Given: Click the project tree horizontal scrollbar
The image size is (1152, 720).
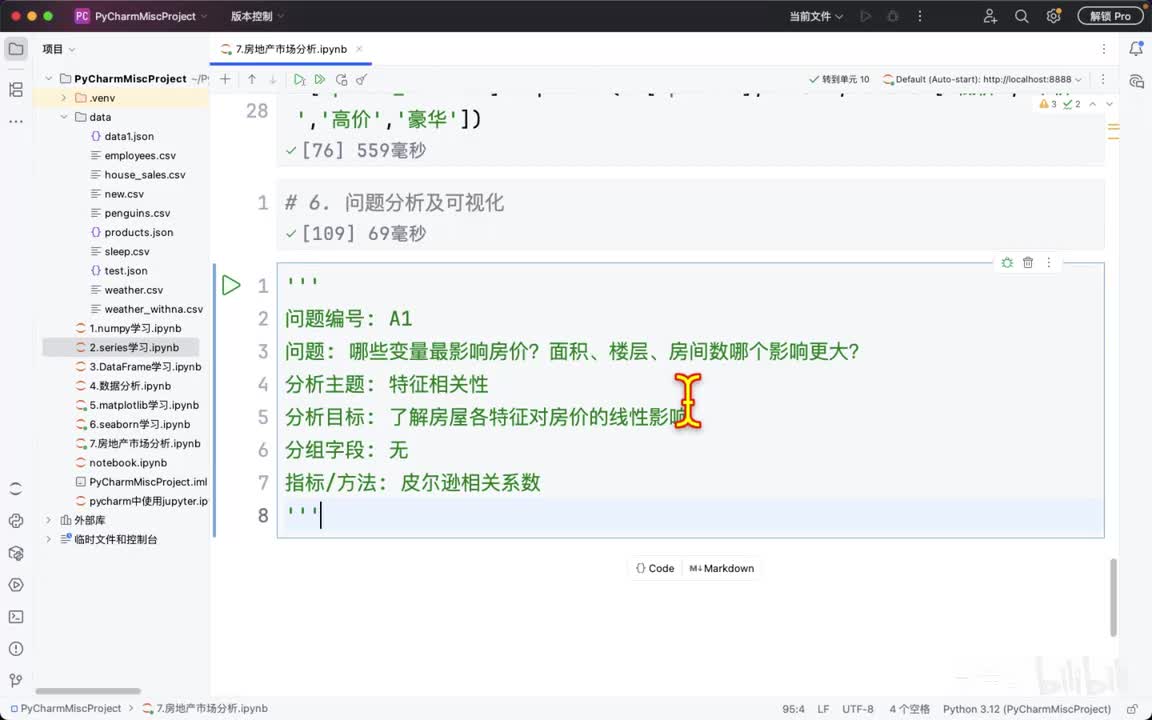Looking at the screenshot, I should (87, 691).
